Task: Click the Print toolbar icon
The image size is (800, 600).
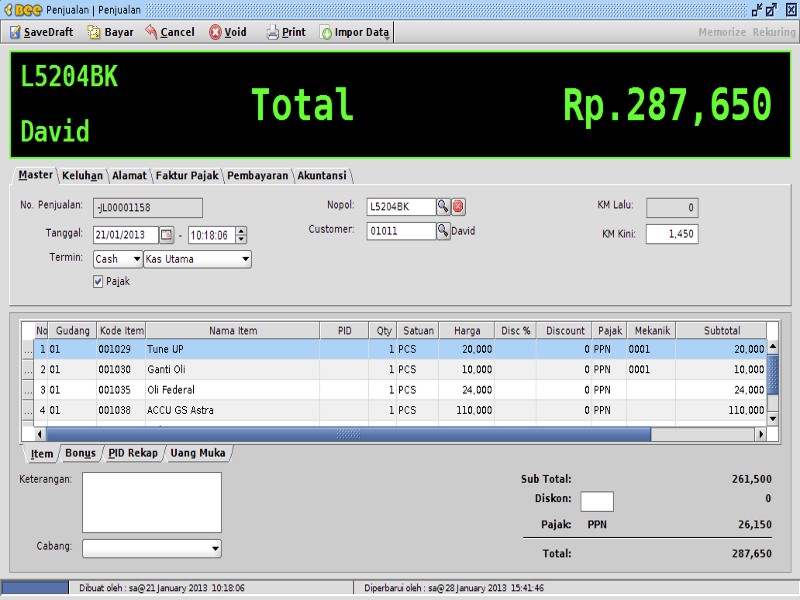Action: [273, 32]
